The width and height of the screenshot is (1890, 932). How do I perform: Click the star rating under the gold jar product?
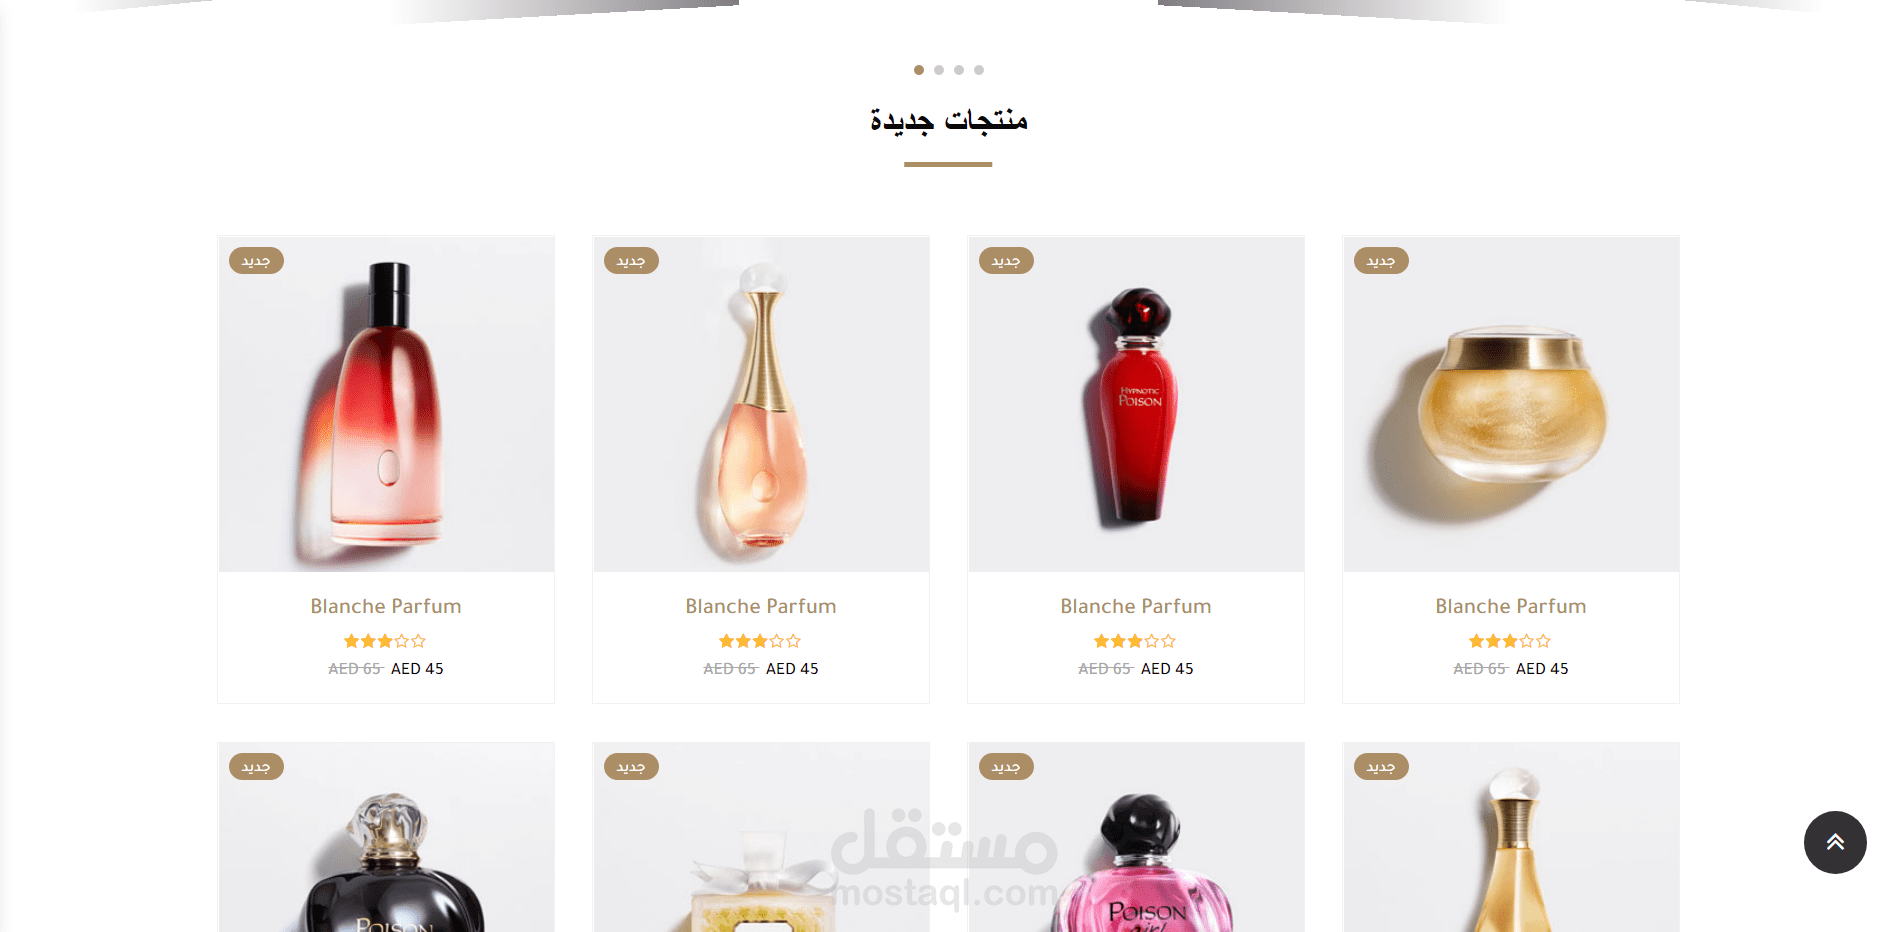pos(1510,641)
